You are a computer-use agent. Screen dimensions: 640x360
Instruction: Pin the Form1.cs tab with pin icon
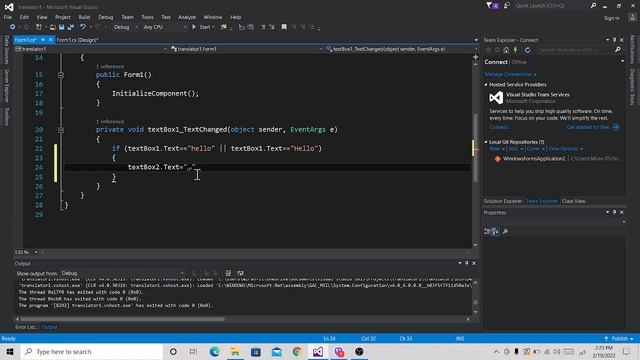coord(43,40)
